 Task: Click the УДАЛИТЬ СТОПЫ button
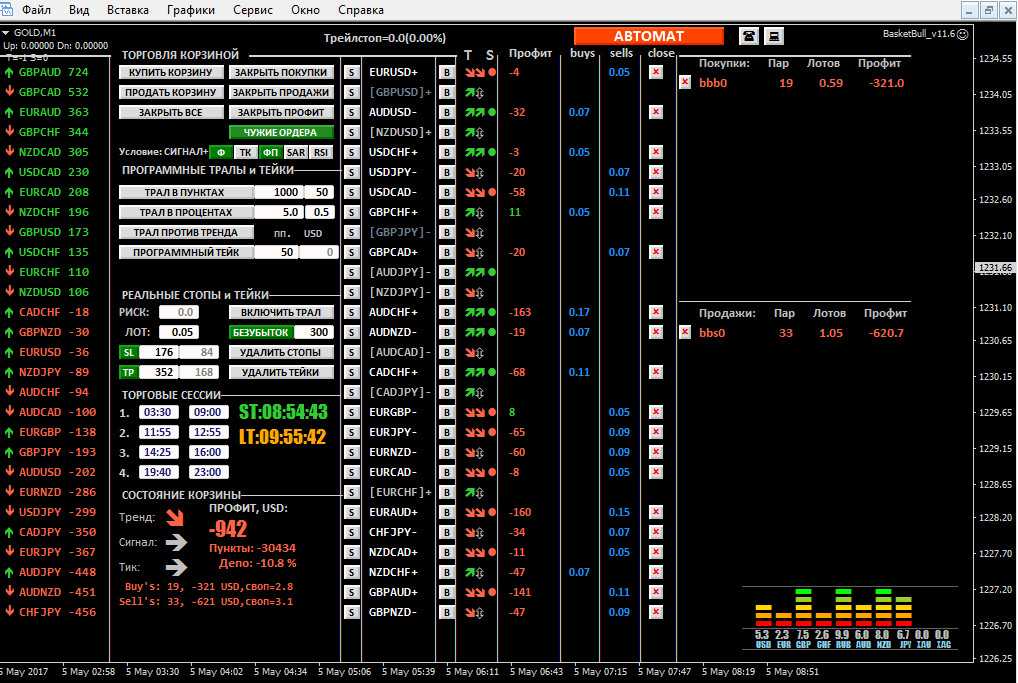[x=281, y=352]
